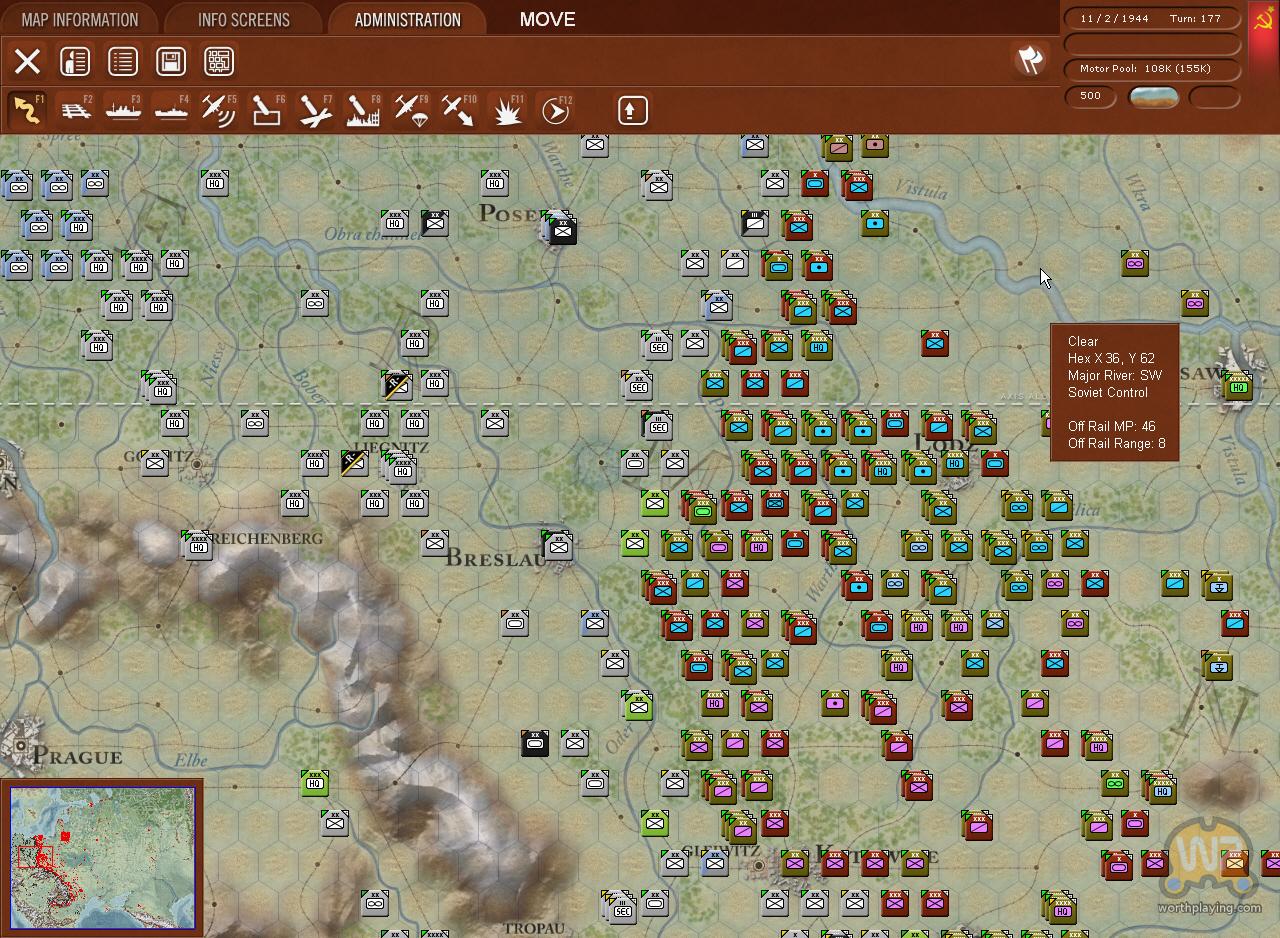This screenshot has height=938, width=1280.
Task: Click the X quit icon in Administration bar
Action: pyautogui.click(x=27, y=61)
